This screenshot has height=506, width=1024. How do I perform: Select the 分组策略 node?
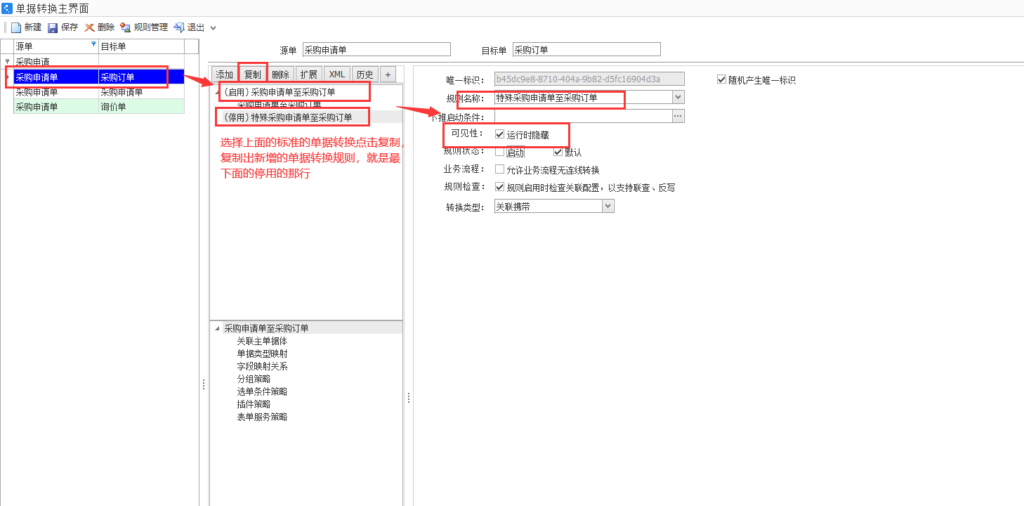coord(253,379)
